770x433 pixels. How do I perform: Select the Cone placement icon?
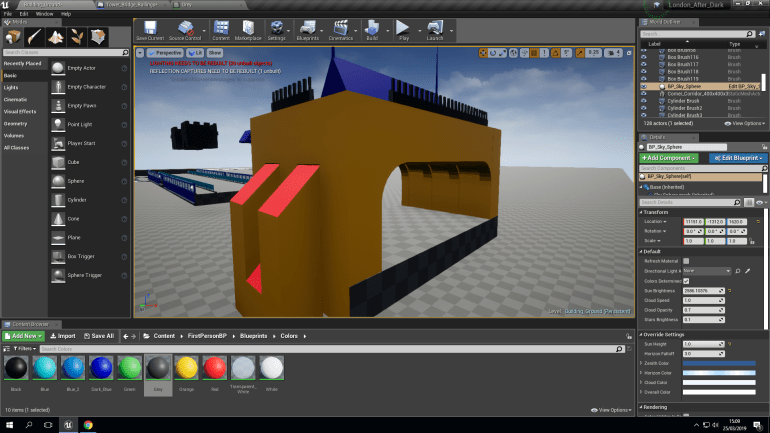point(58,219)
